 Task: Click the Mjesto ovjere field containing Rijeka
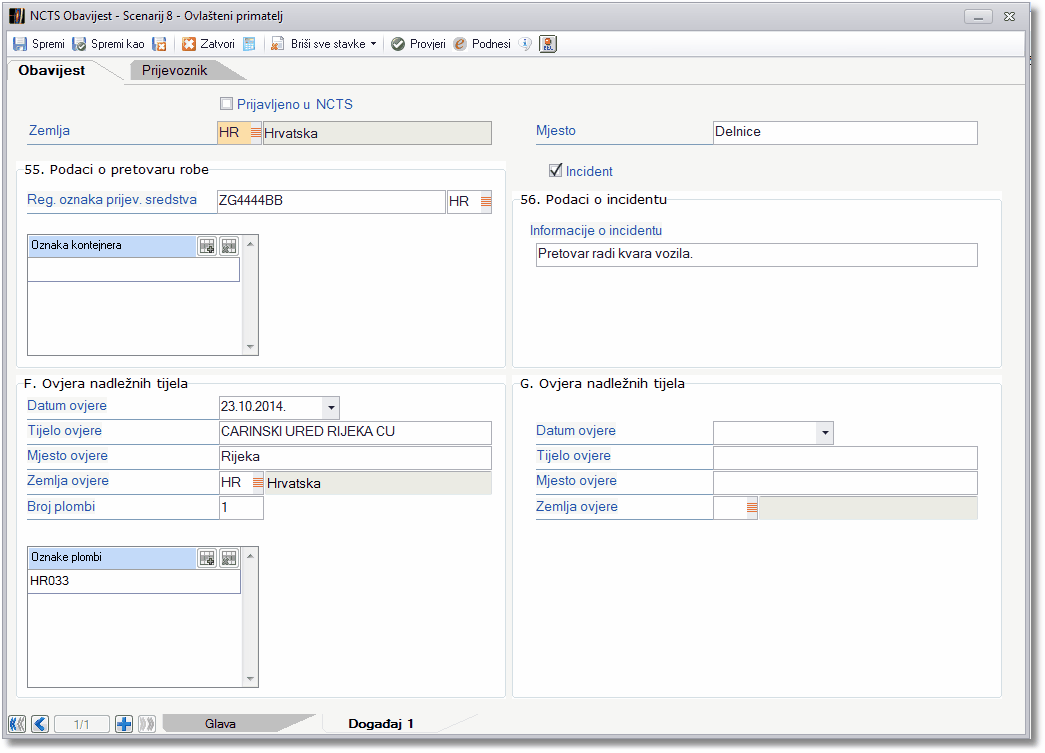click(x=355, y=457)
